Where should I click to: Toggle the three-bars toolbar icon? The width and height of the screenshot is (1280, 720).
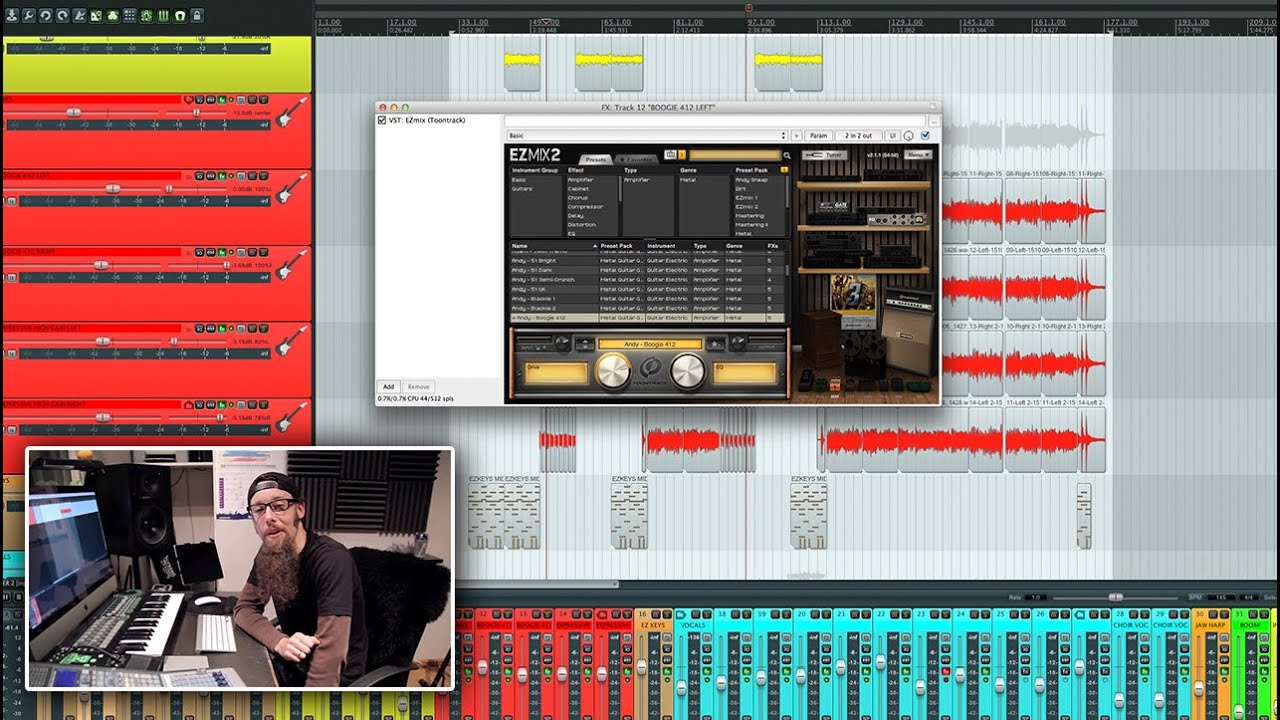point(163,16)
